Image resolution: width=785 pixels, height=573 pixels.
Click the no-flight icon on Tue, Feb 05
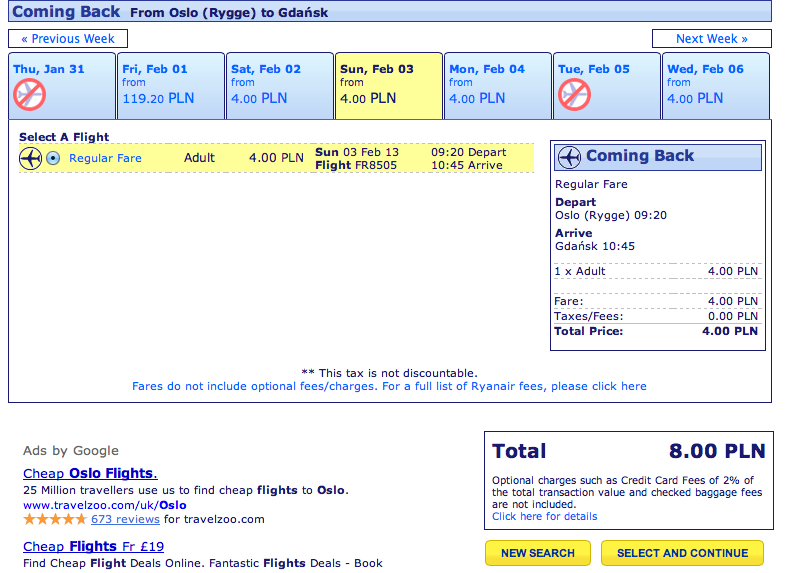coord(574,95)
